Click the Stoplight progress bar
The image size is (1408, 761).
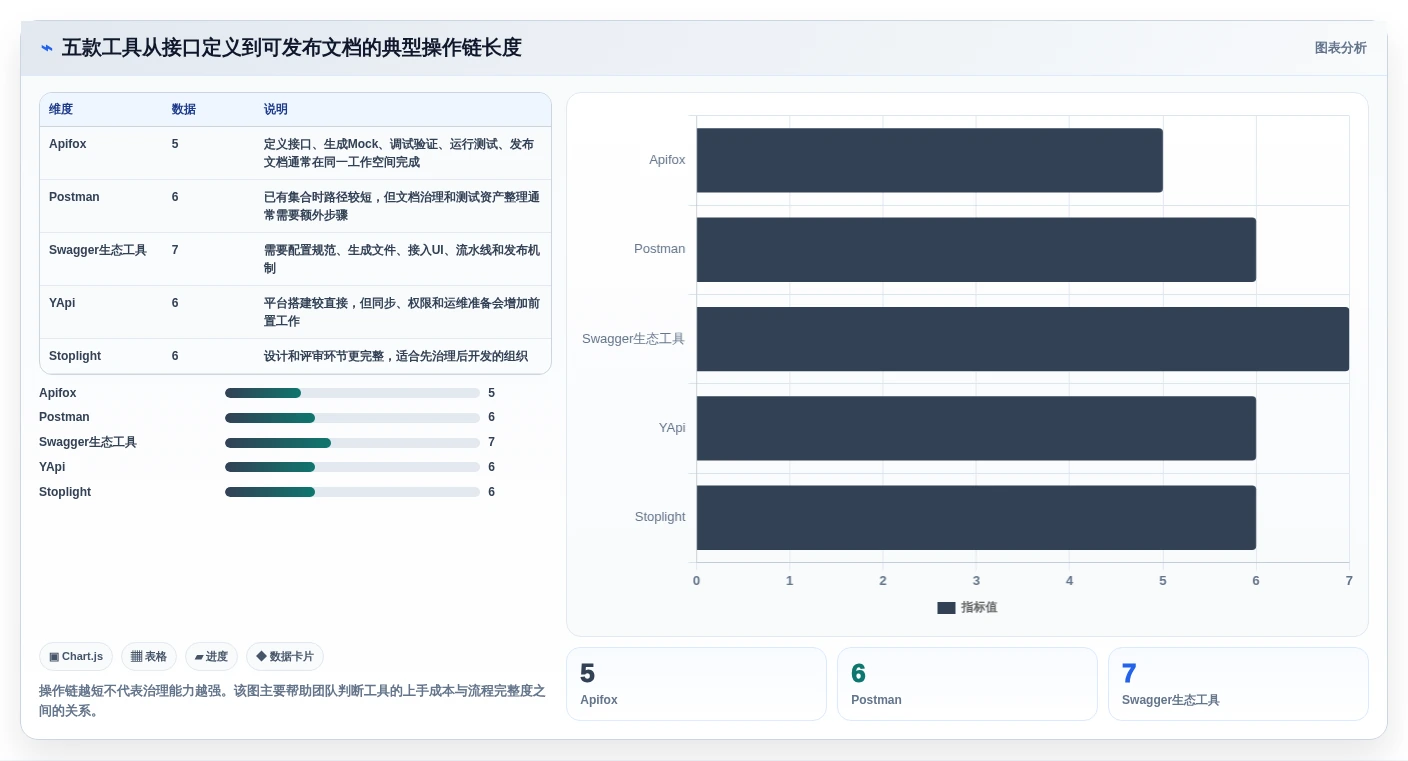[x=352, y=492]
